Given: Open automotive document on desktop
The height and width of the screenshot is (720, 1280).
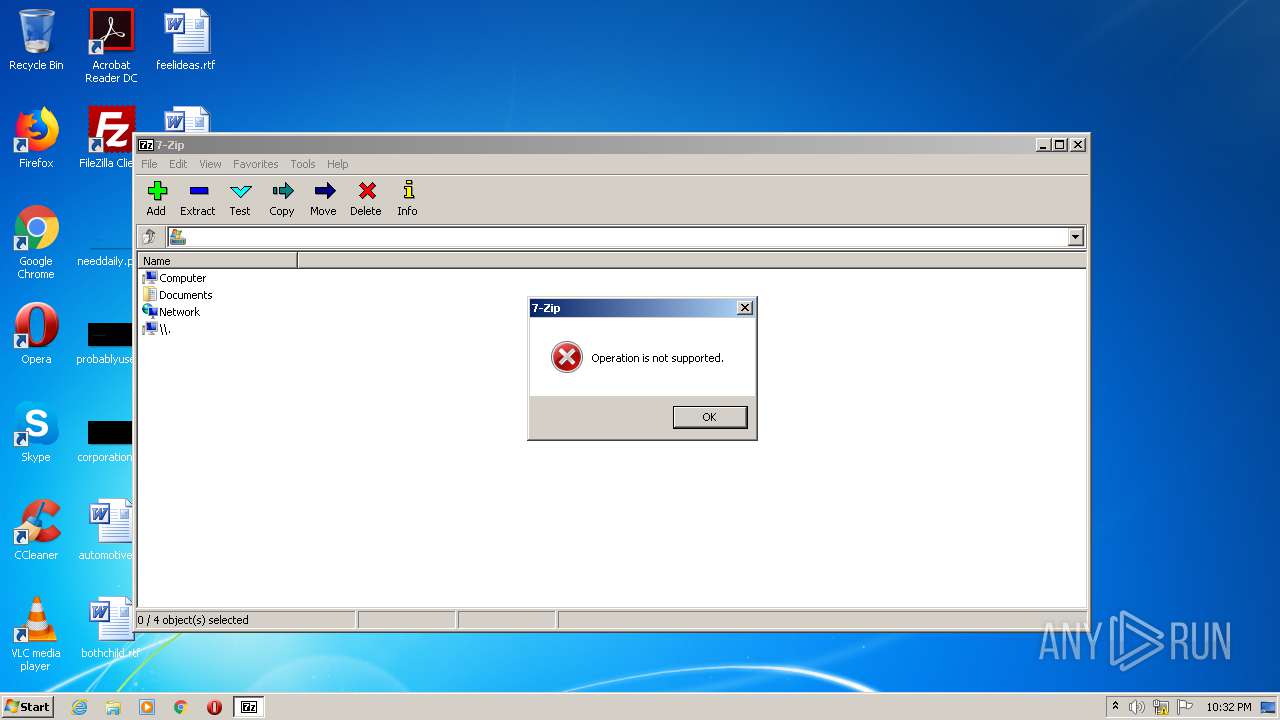Looking at the screenshot, I should 107,530.
